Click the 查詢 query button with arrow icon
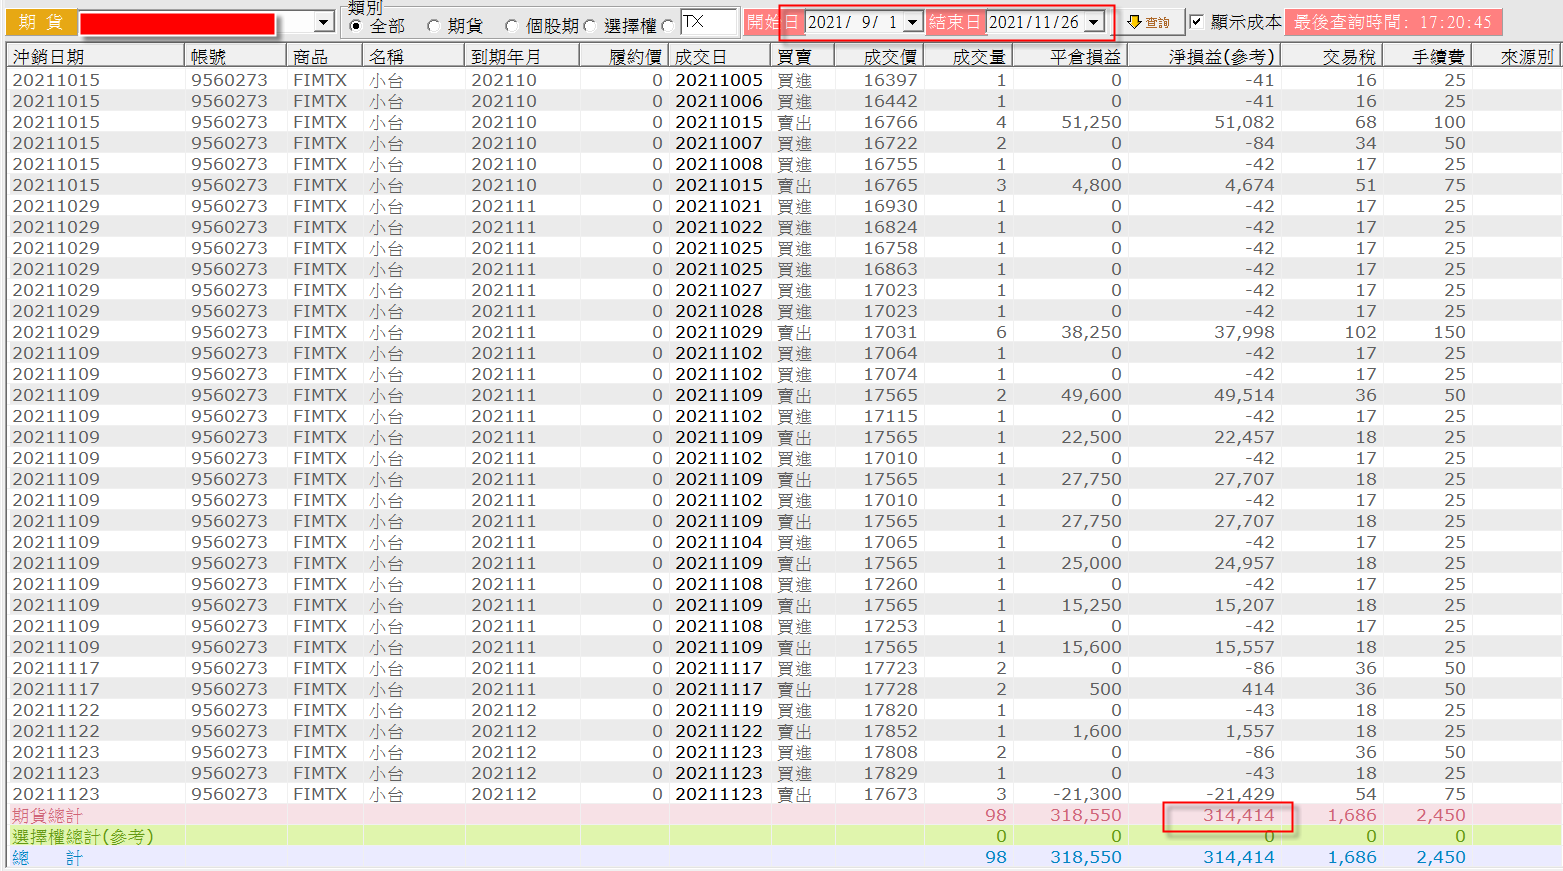The image size is (1563, 871). click(1150, 22)
